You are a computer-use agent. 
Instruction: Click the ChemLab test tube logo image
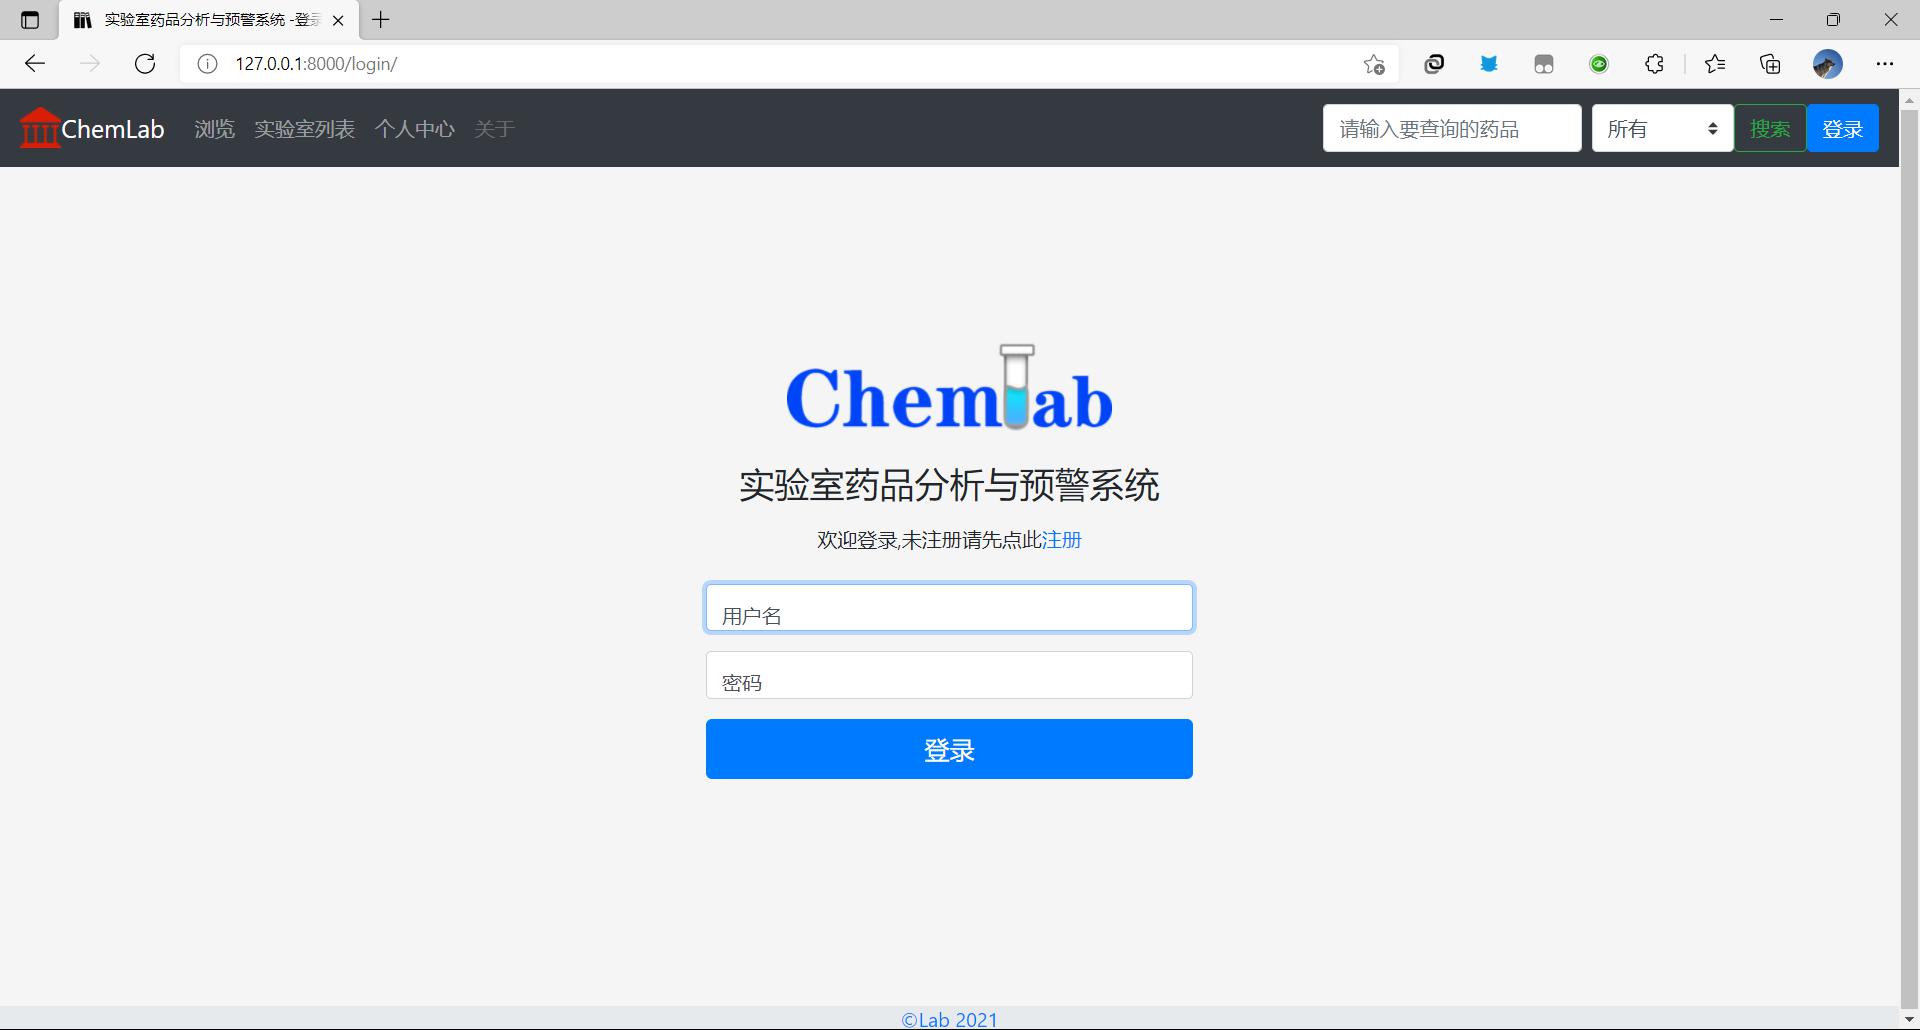(x=949, y=388)
